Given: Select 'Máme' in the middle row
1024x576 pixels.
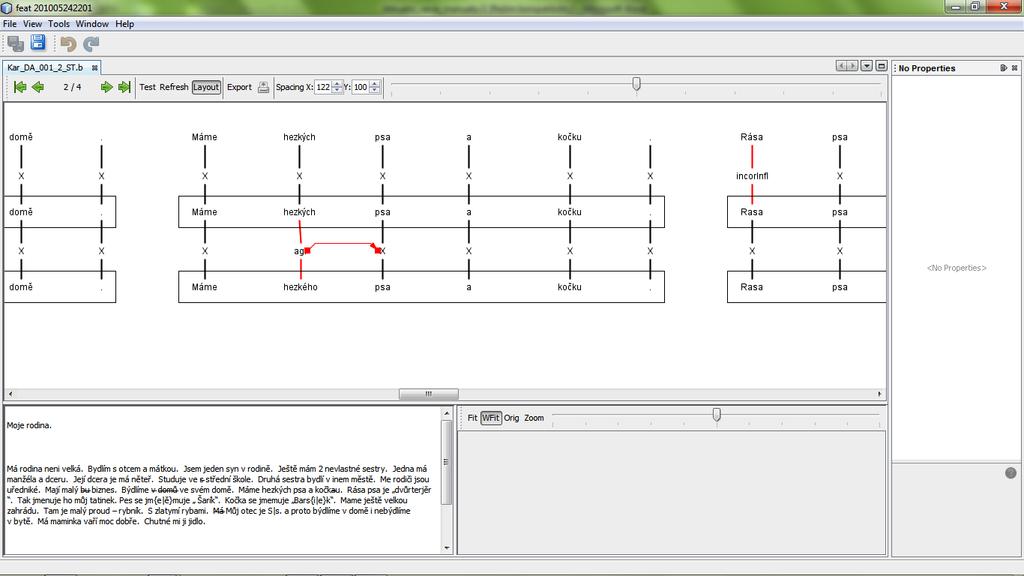Looking at the screenshot, I should (x=204, y=212).
